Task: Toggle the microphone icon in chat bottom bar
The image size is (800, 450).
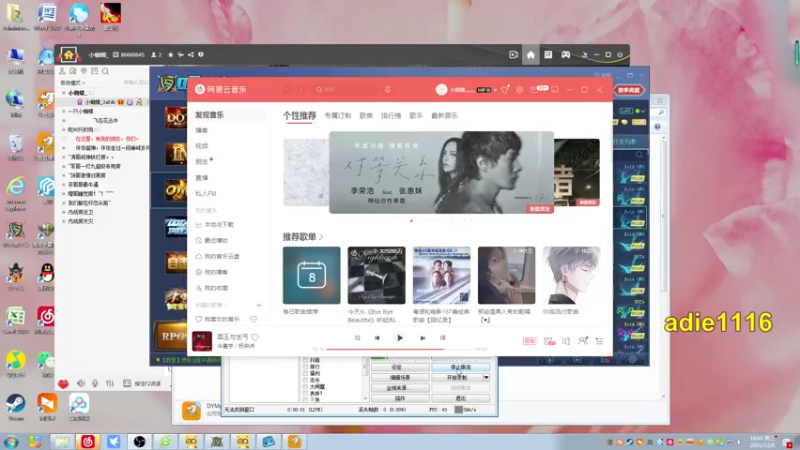Action: [95, 383]
